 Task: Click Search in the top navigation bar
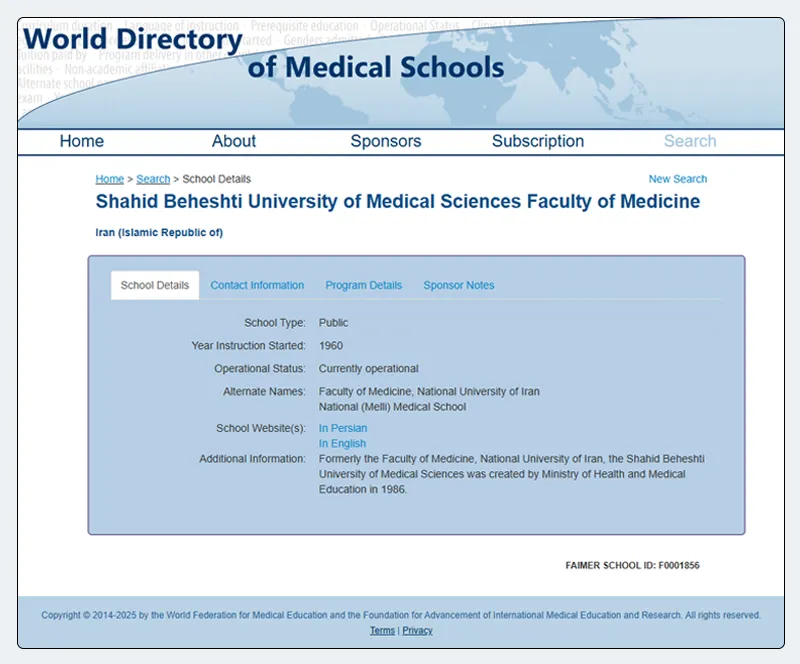point(690,141)
